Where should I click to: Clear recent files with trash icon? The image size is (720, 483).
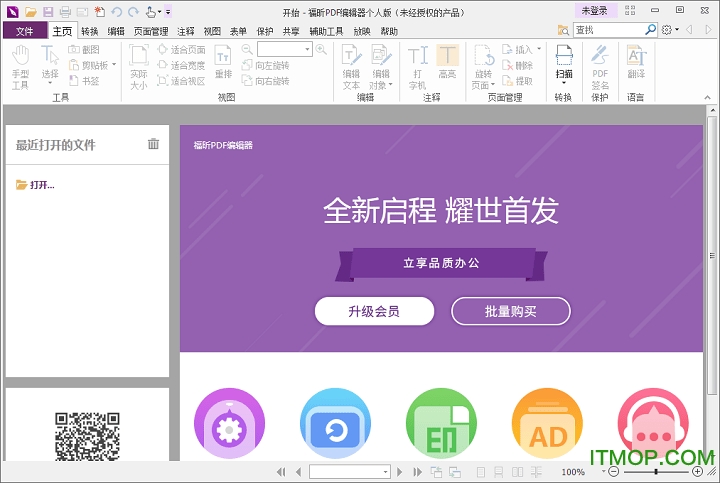[153, 144]
